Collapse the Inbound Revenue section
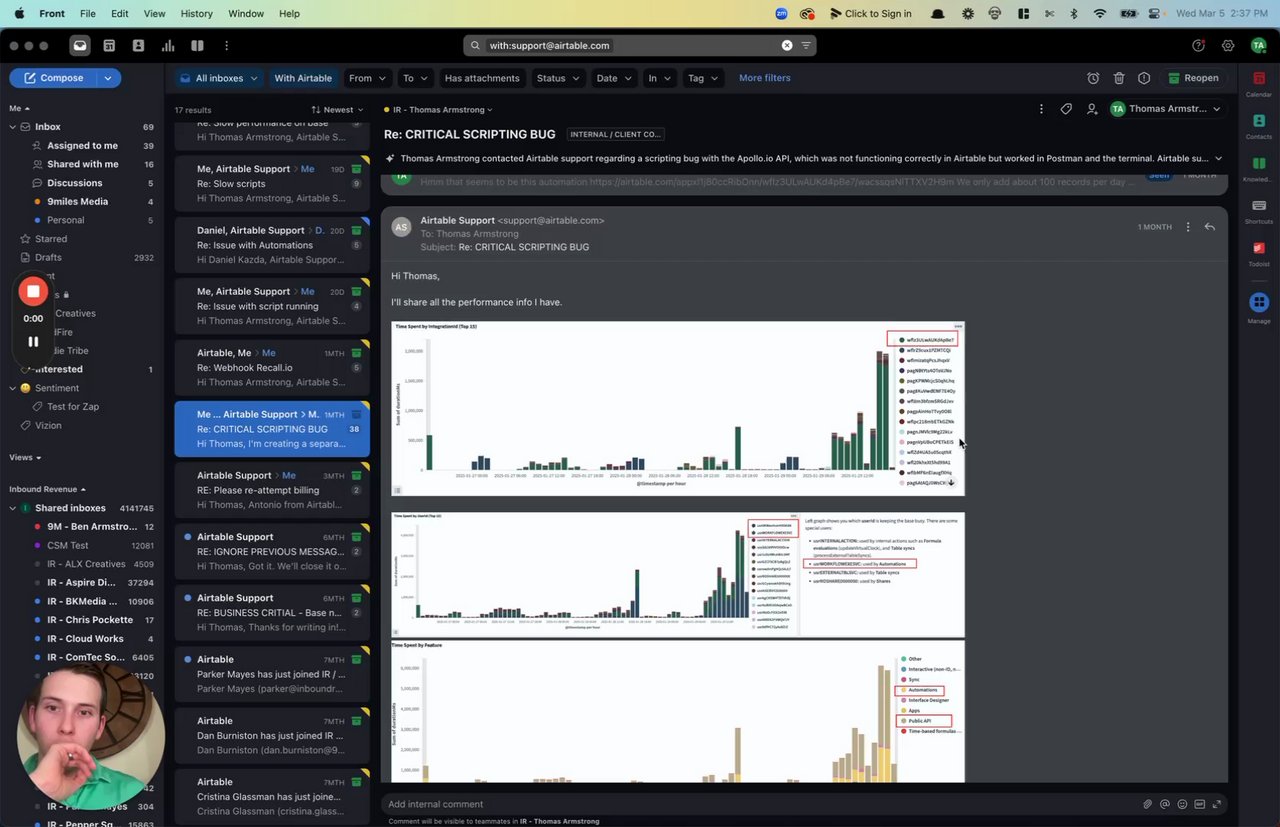This screenshot has height=827, width=1280. click(47, 489)
